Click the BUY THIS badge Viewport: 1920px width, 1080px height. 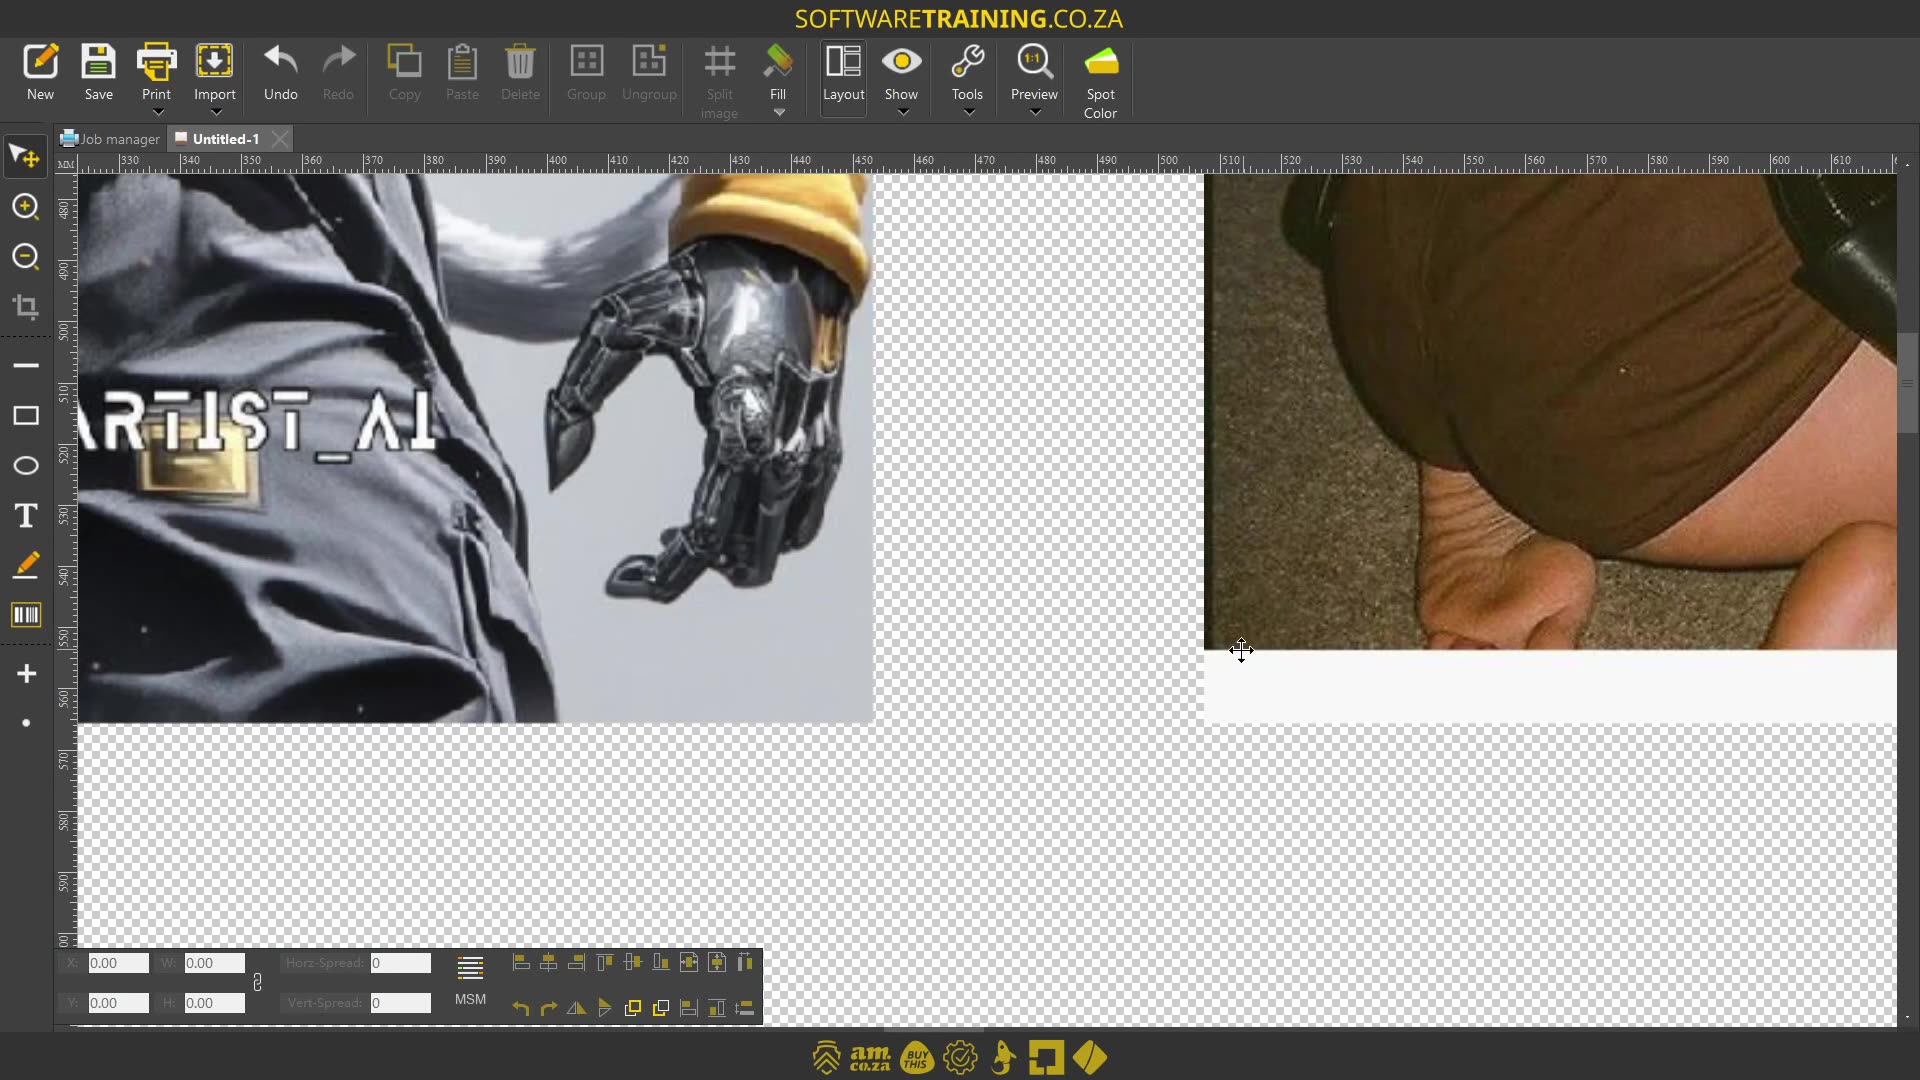click(917, 1058)
